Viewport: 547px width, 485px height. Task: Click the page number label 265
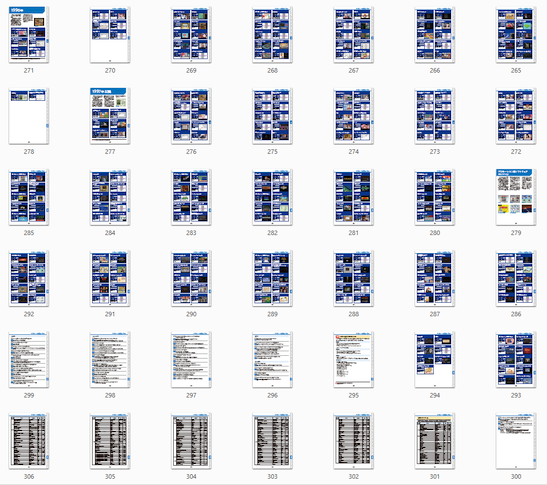tap(516, 70)
